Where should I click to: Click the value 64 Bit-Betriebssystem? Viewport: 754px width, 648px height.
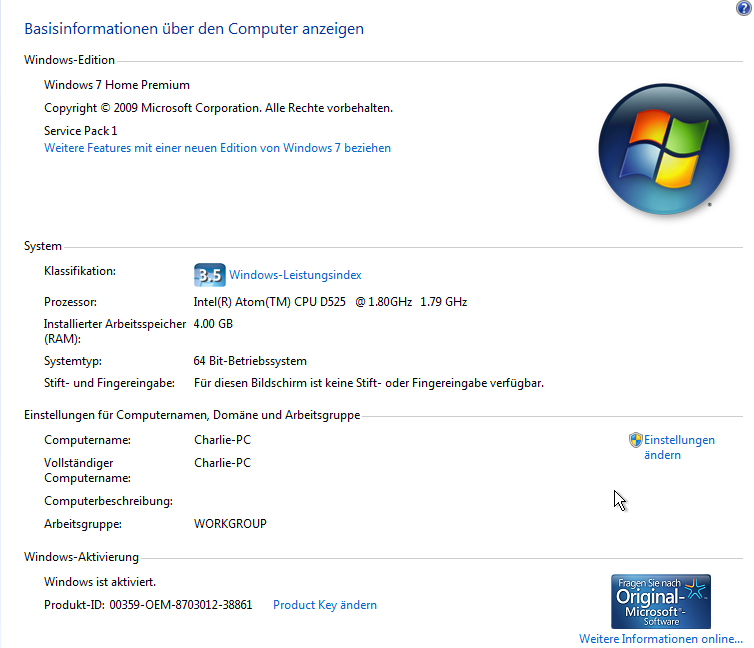(250, 361)
